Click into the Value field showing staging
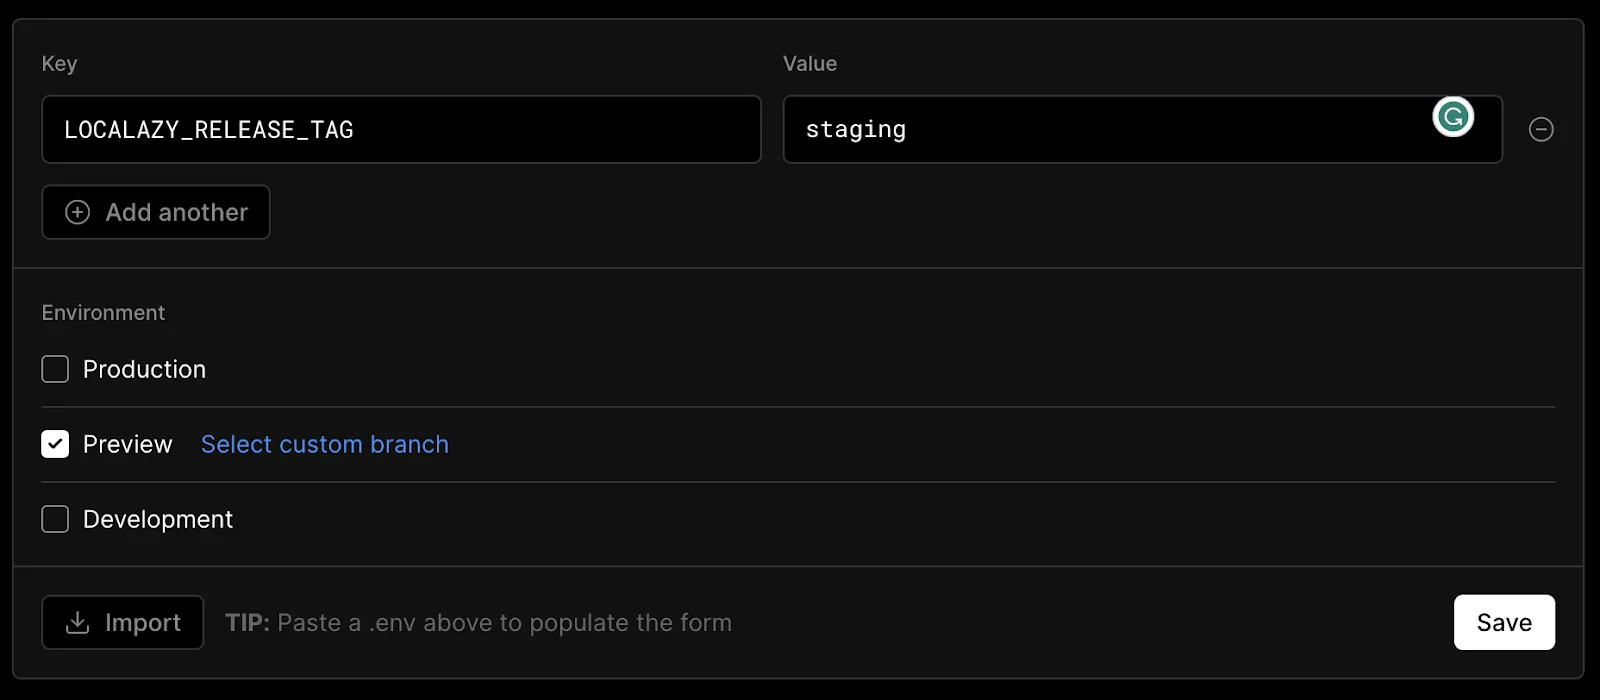This screenshot has width=1600, height=700. [1100, 130]
